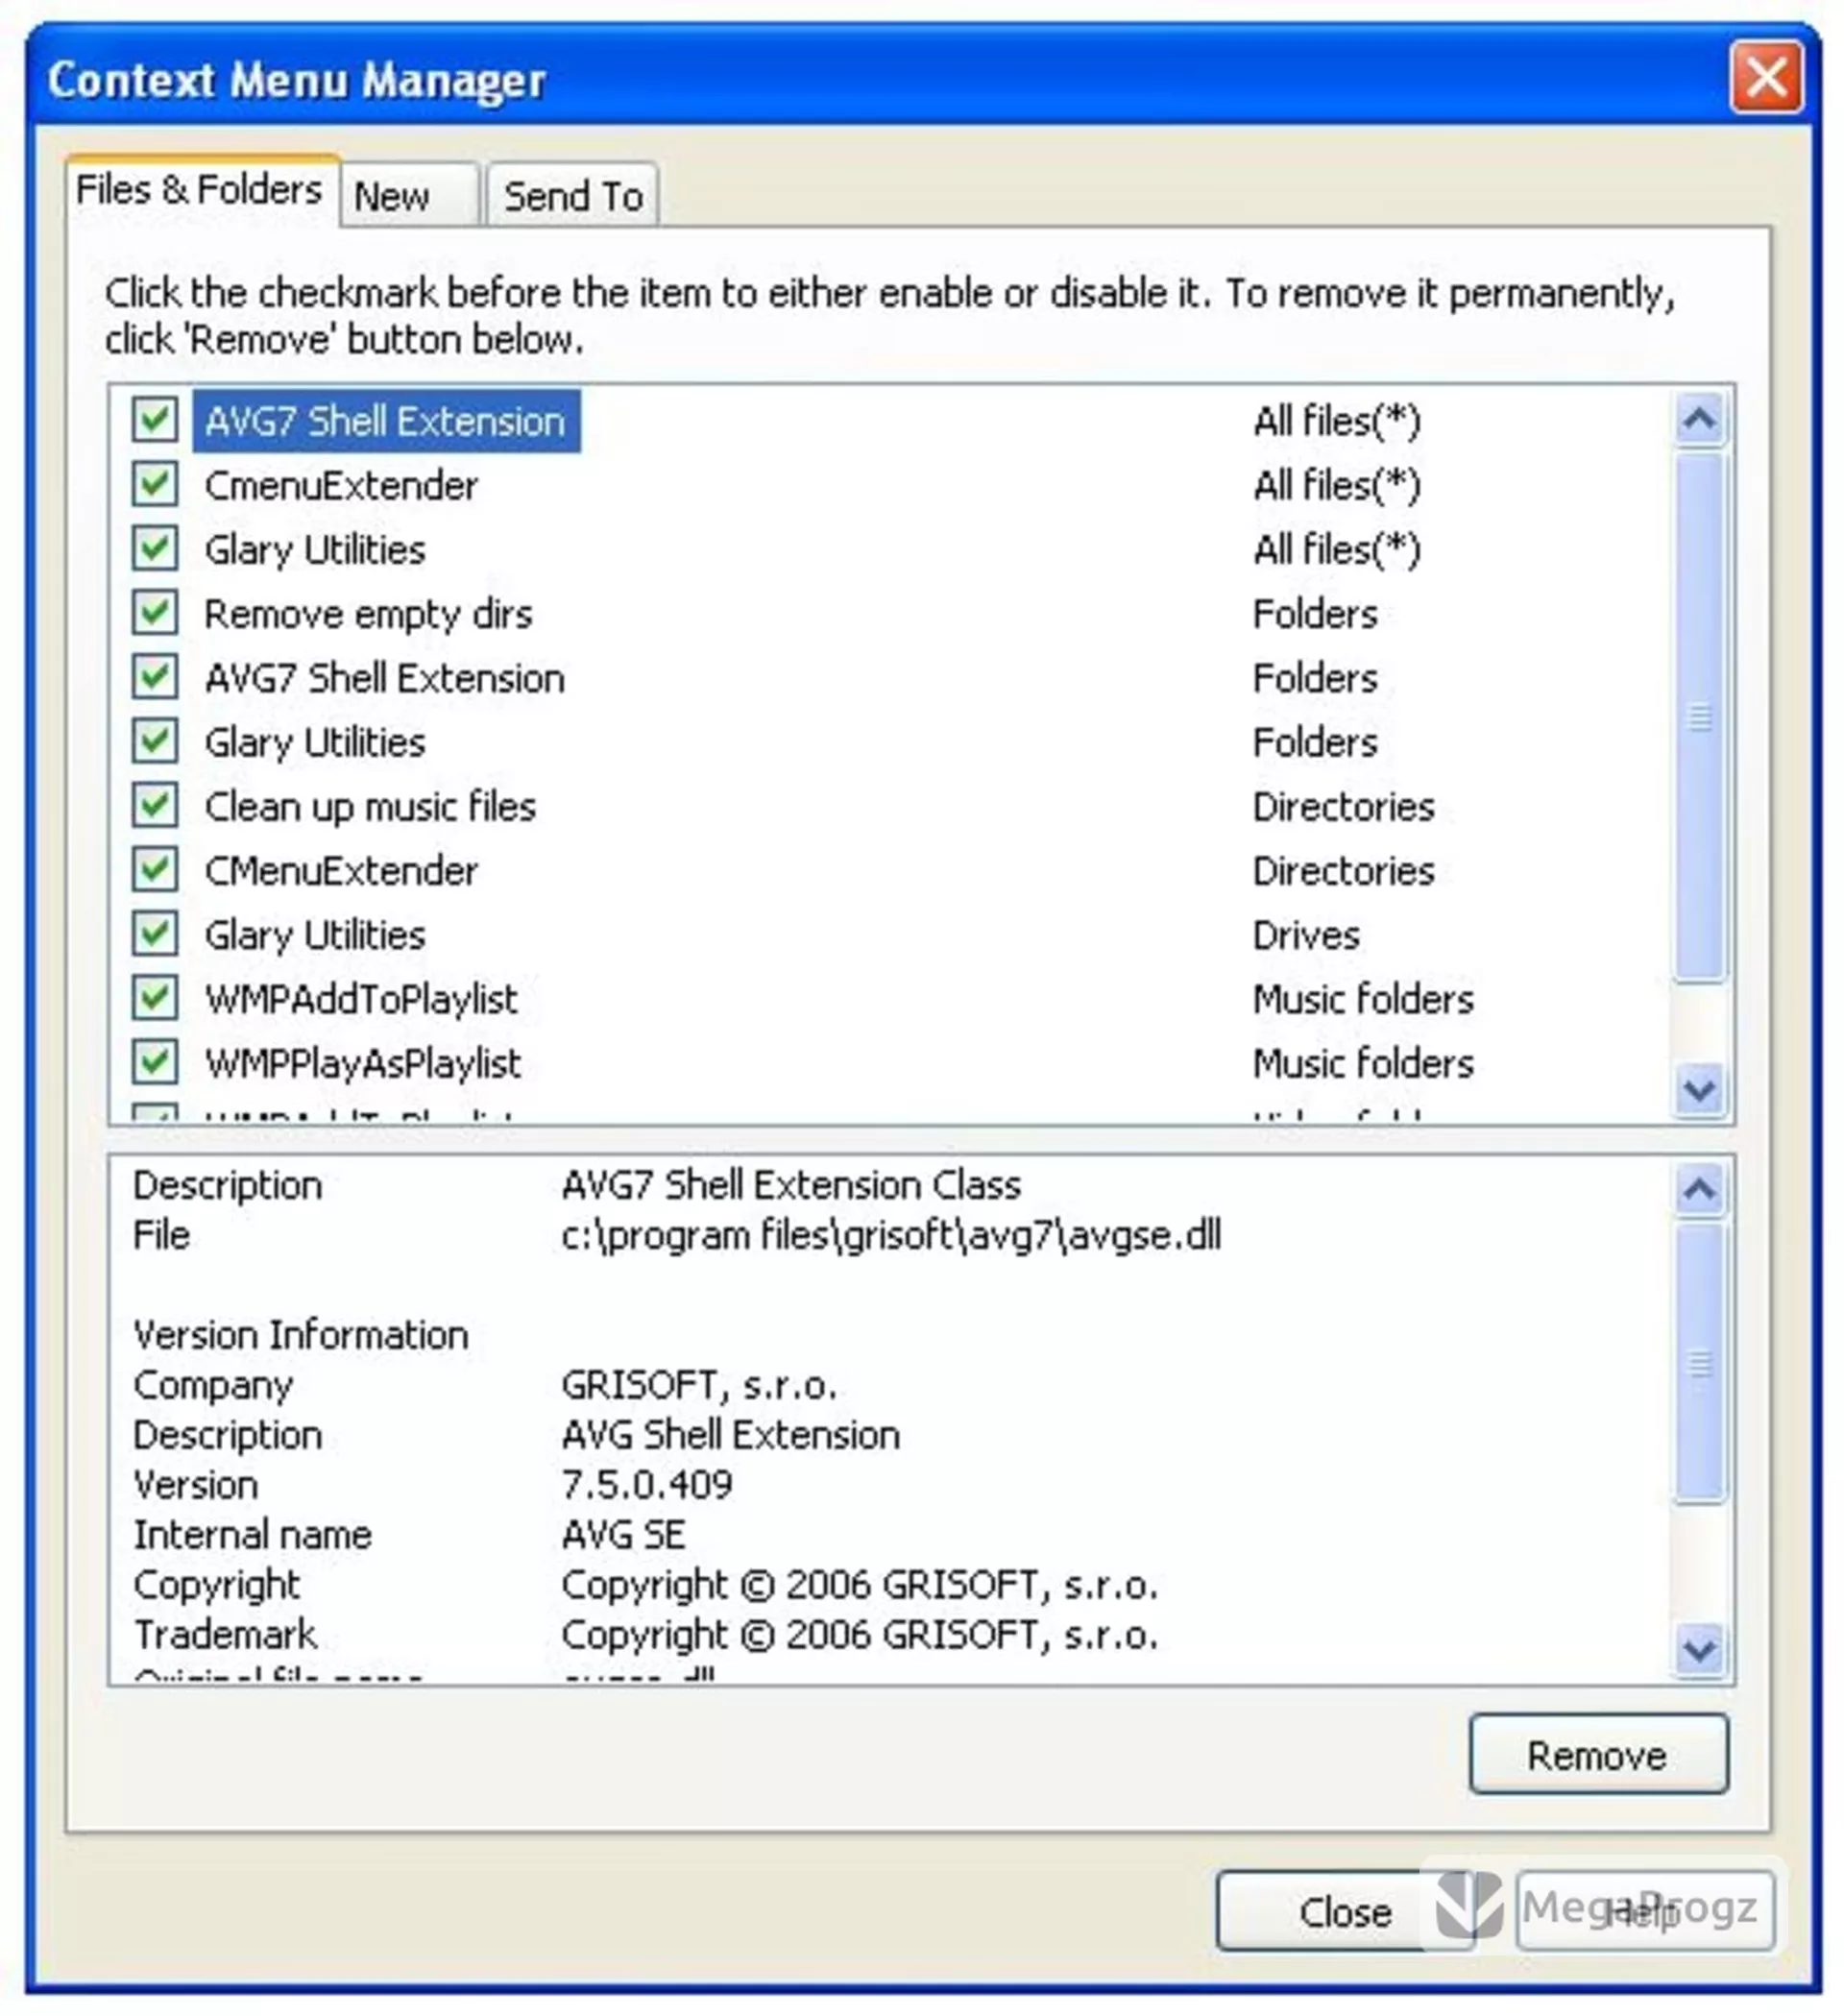The height and width of the screenshot is (2016, 1844).
Task: Click the Close button
Action: click(1345, 1912)
